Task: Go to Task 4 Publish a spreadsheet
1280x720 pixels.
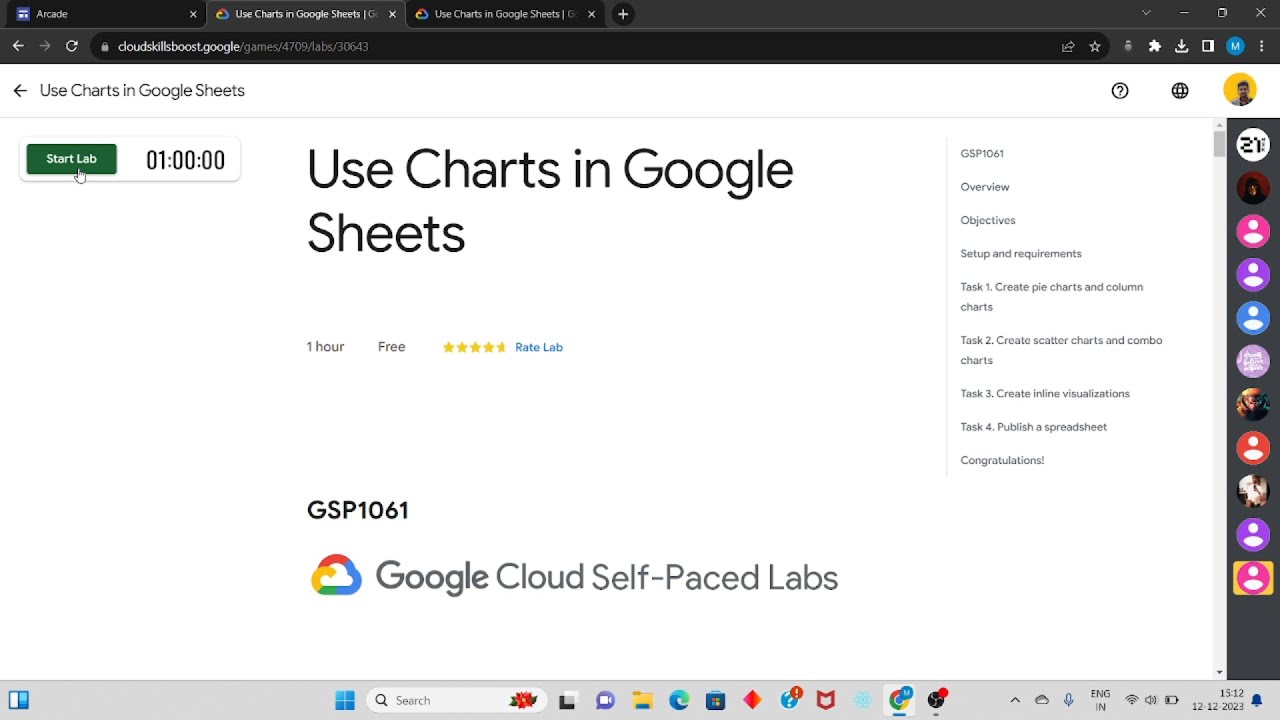Action: tap(1033, 427)
